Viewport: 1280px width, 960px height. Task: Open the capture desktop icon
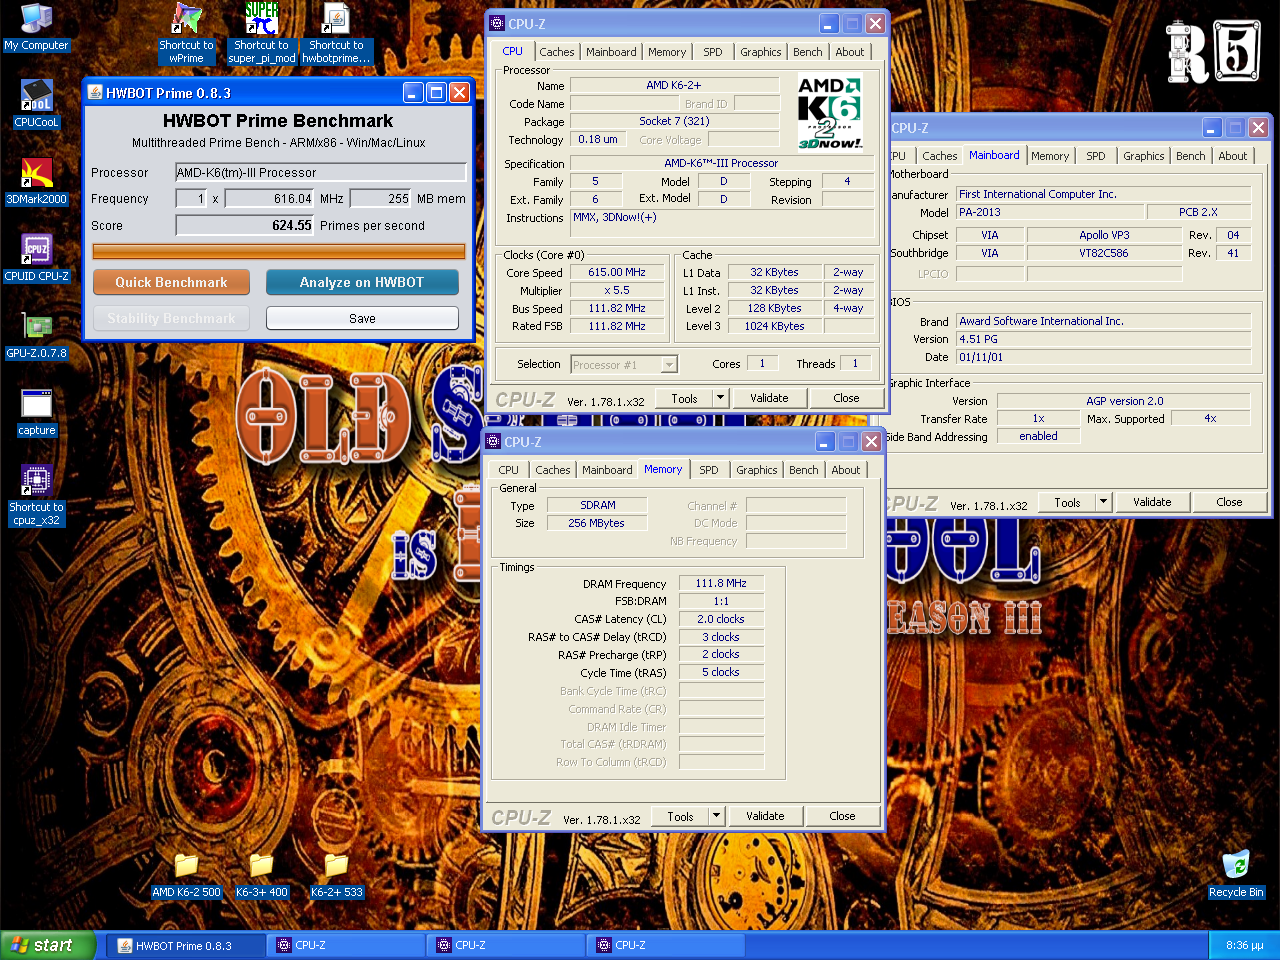coord(36,404)
